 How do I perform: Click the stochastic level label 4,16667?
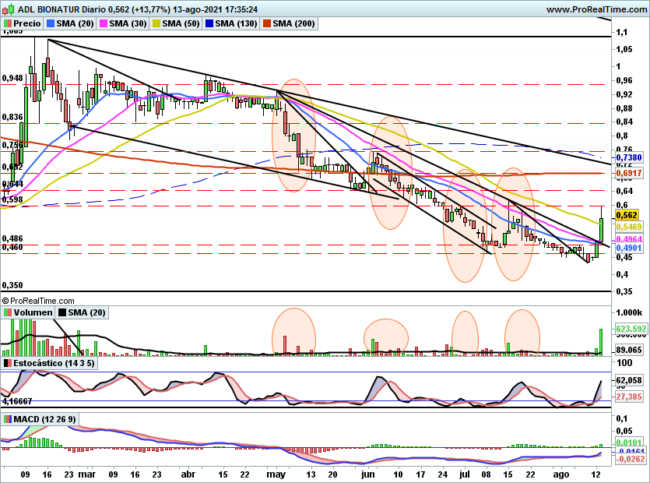pos(17,401)
